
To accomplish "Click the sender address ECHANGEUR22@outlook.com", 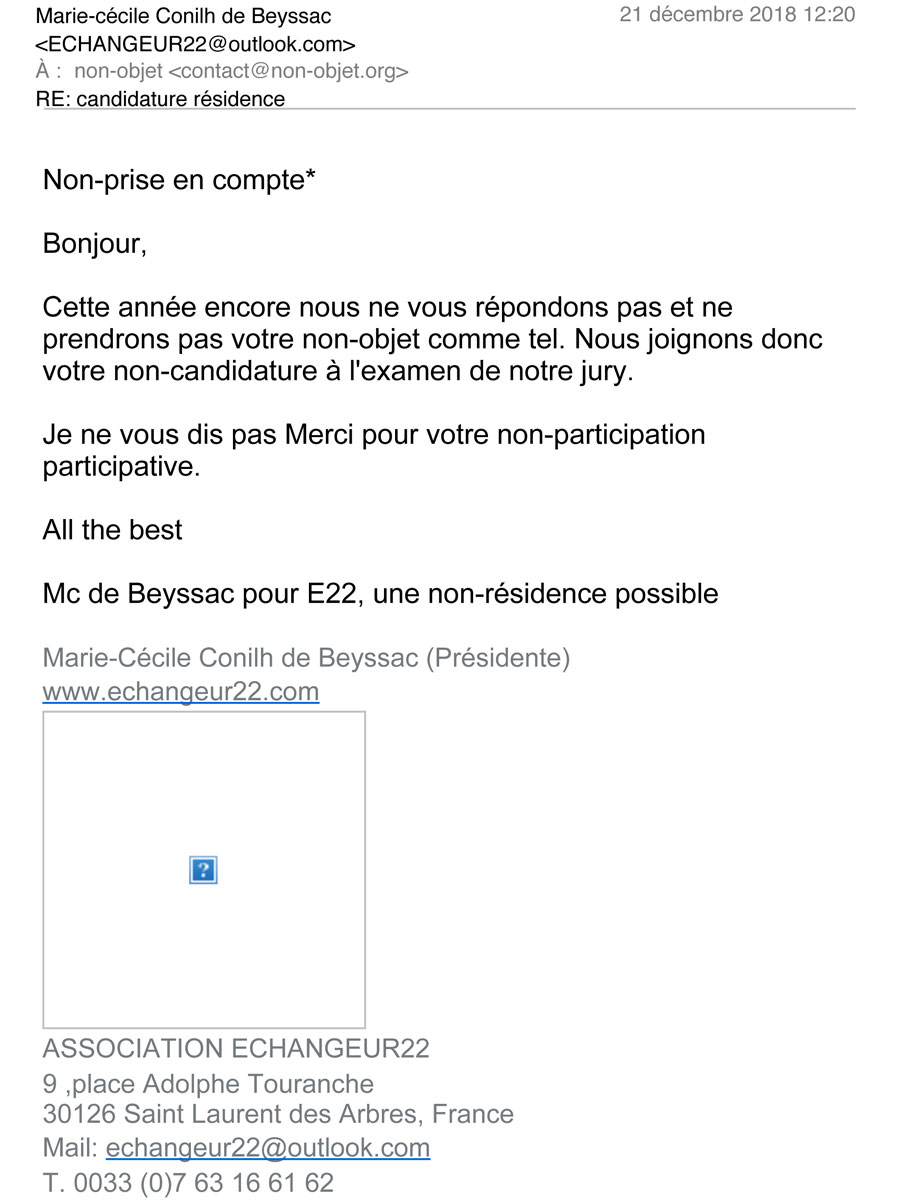I will pos(195,44).
